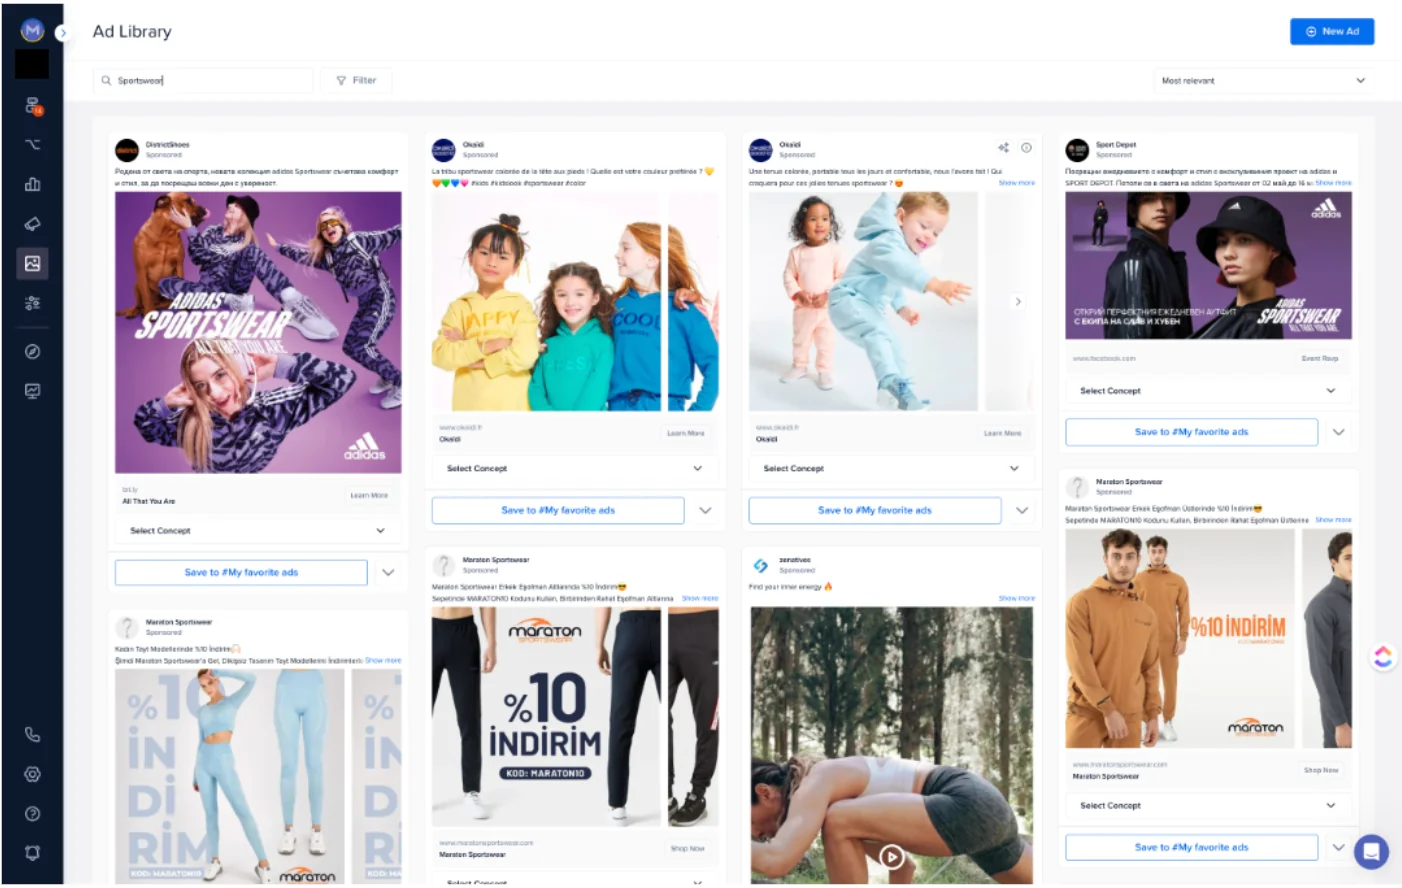Play the zenatives forest video ad
Screen dimensions: 1402x888
(x=891, y=856)
